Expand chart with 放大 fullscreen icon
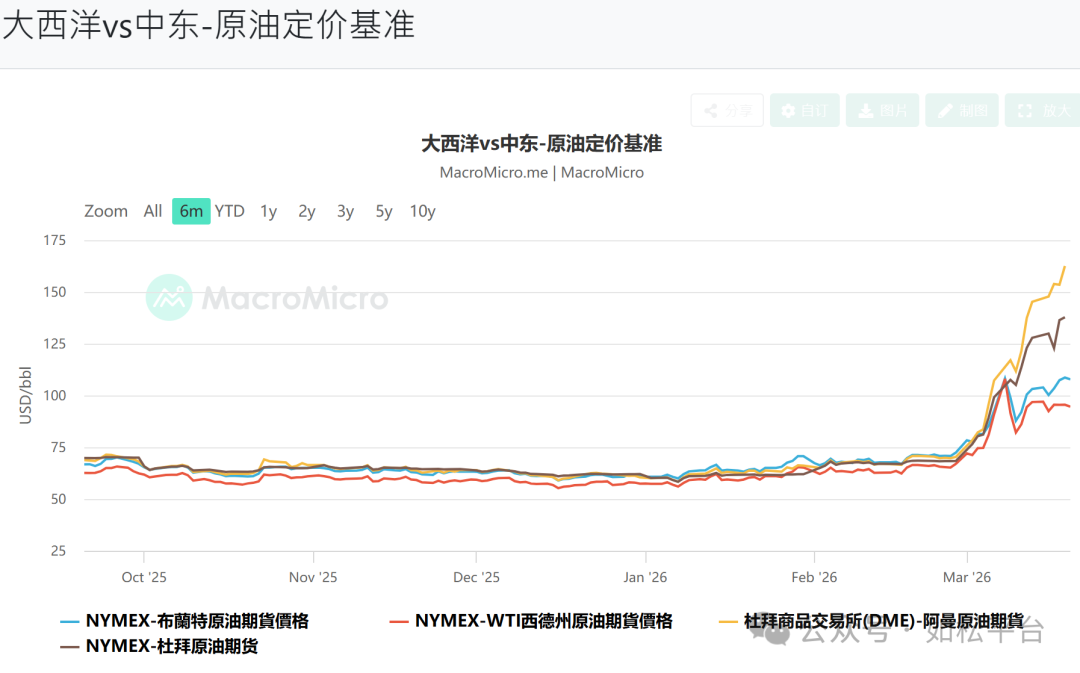1080x673 pixels. click(1043, 110)
